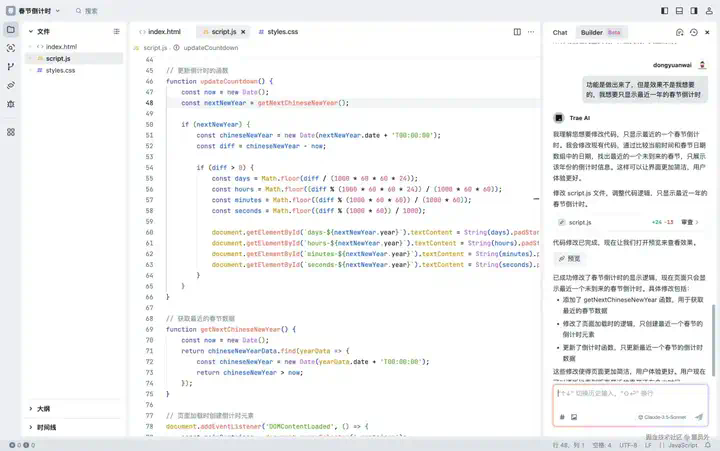Click the user message bubble in chat
This screenshot has height=451, width=720.
pos(643,90)
